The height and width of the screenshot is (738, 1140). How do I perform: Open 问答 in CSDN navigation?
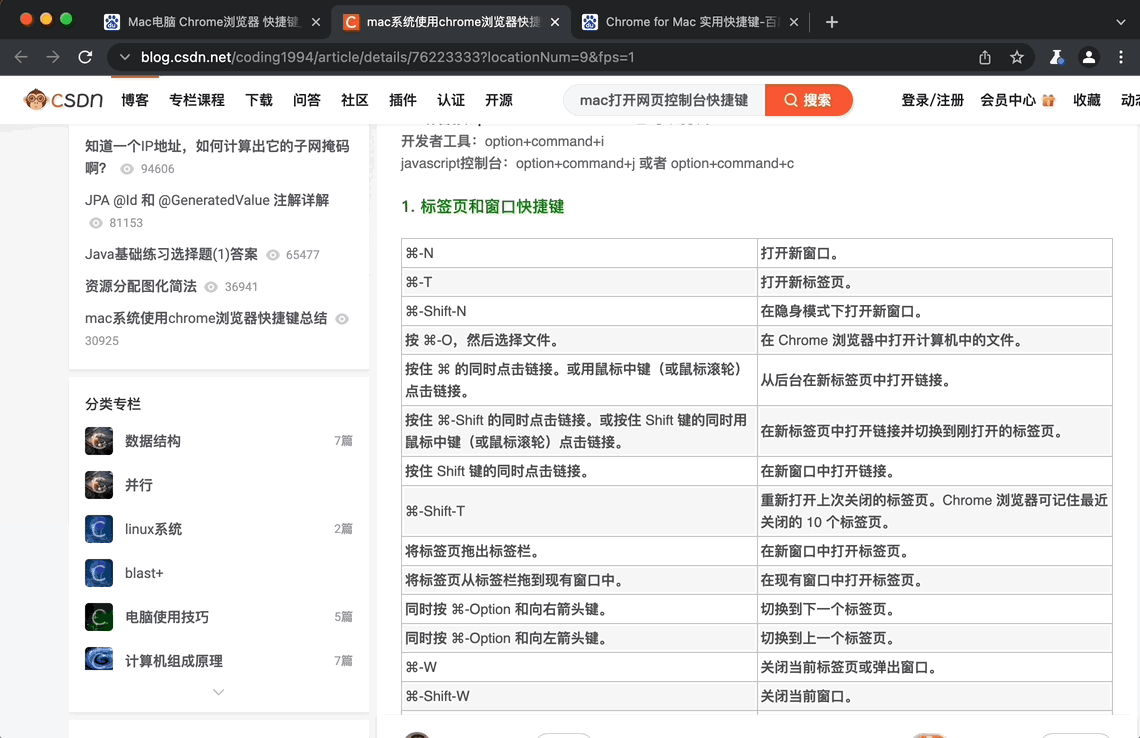tap(307, 100)
